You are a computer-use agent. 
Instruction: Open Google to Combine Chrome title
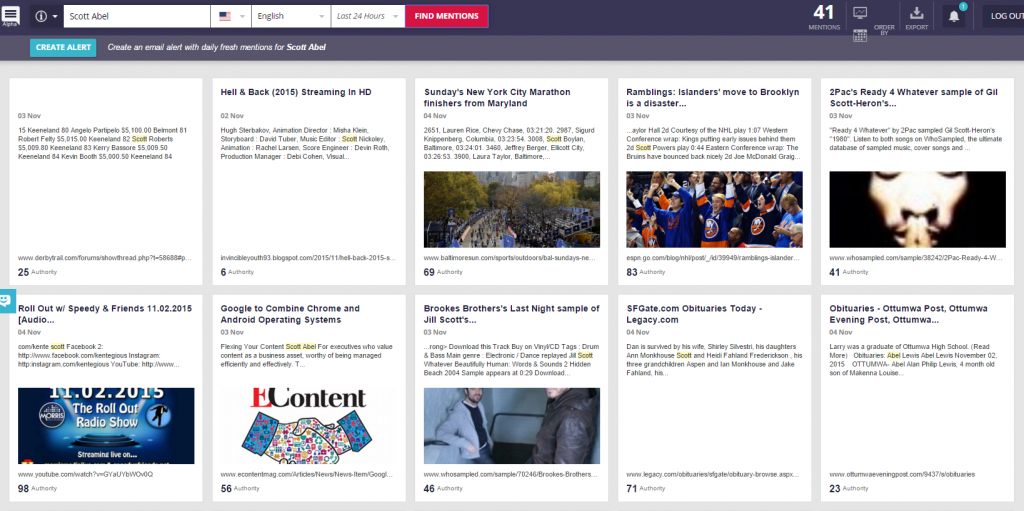[290, 314]
